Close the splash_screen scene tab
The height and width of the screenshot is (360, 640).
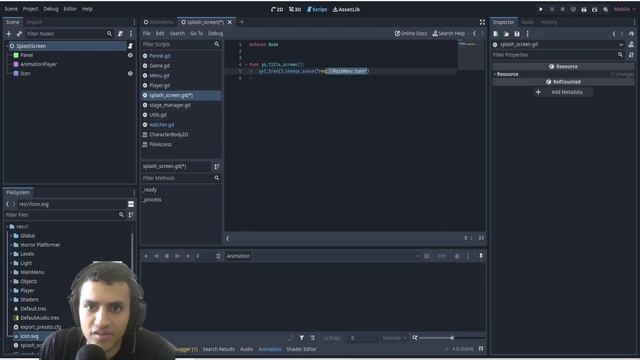[230, 22]
